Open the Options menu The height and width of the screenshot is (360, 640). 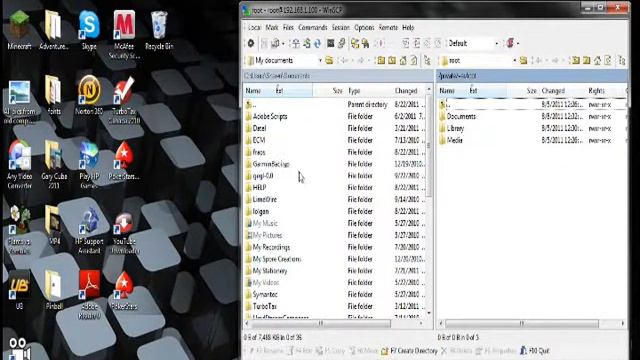[364, 27]
